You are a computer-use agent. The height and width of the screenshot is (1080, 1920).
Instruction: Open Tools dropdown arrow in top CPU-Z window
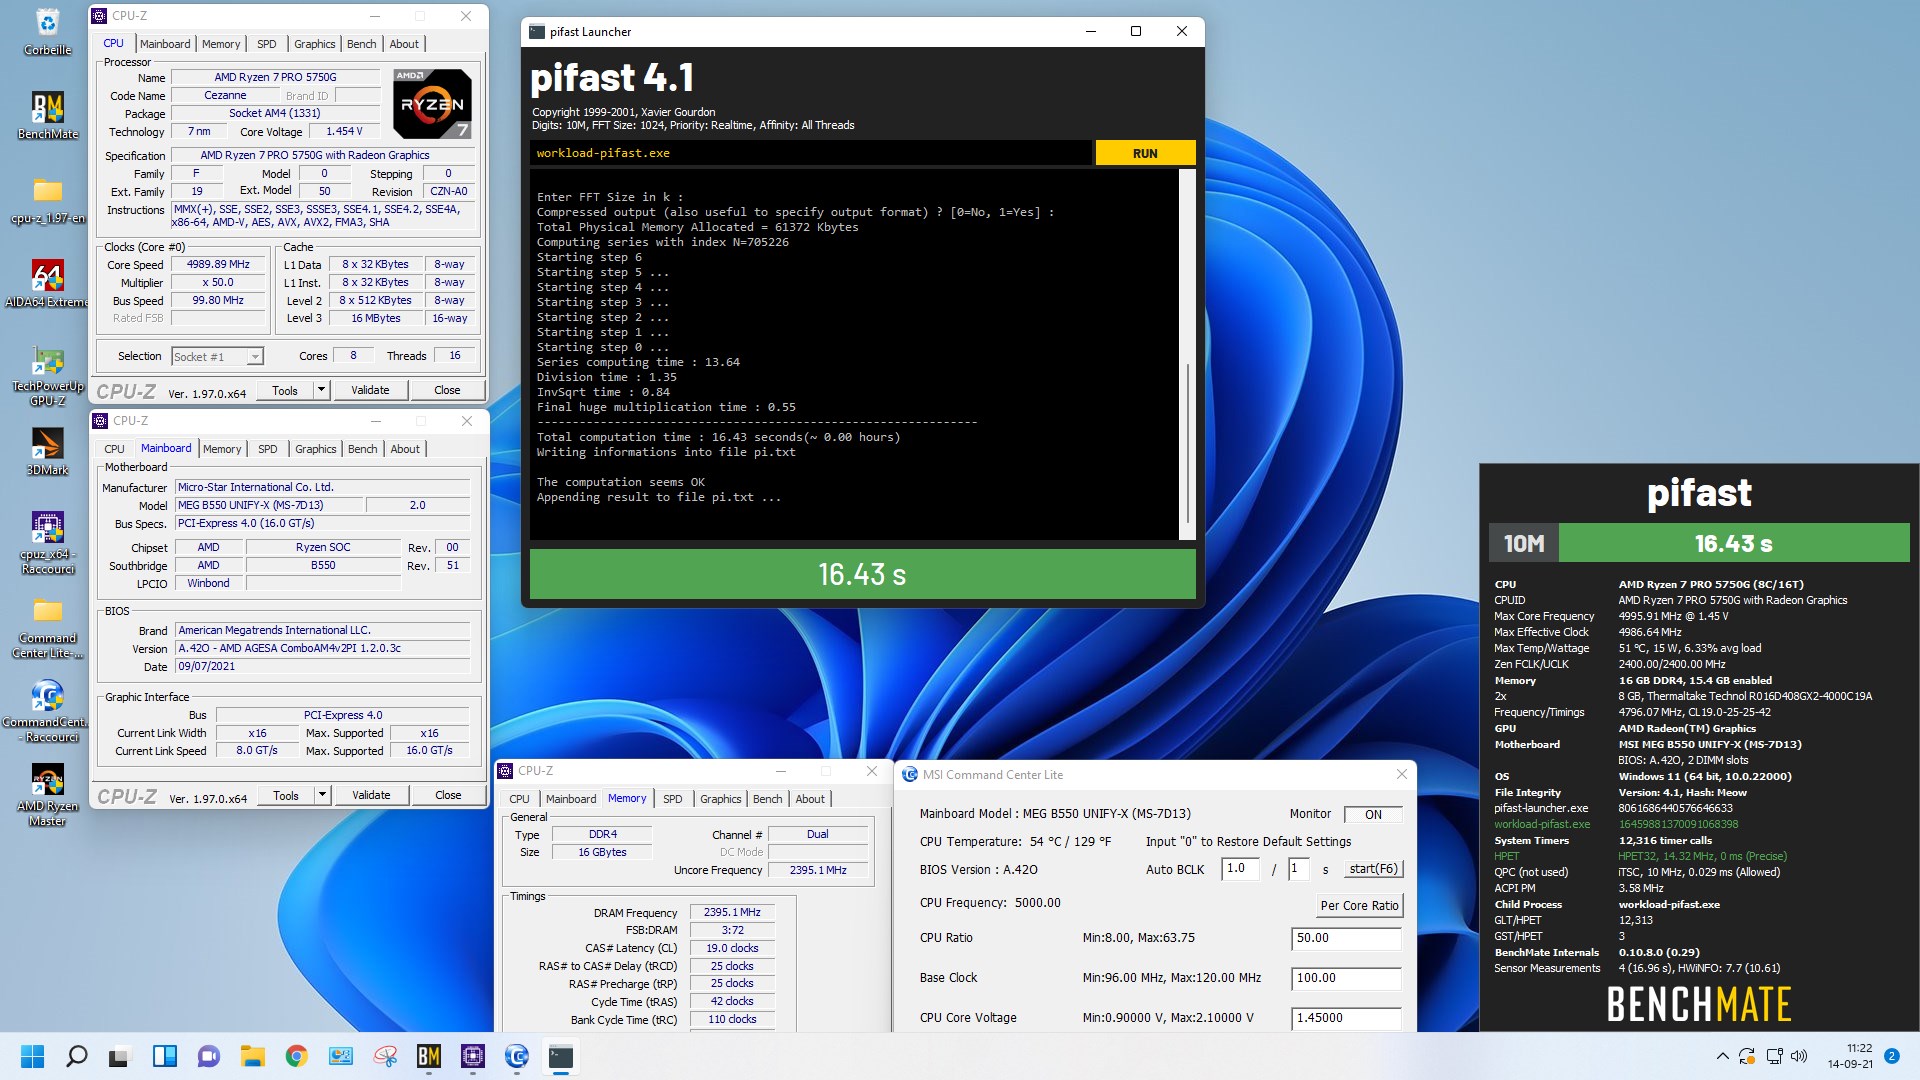pos(321,390)
